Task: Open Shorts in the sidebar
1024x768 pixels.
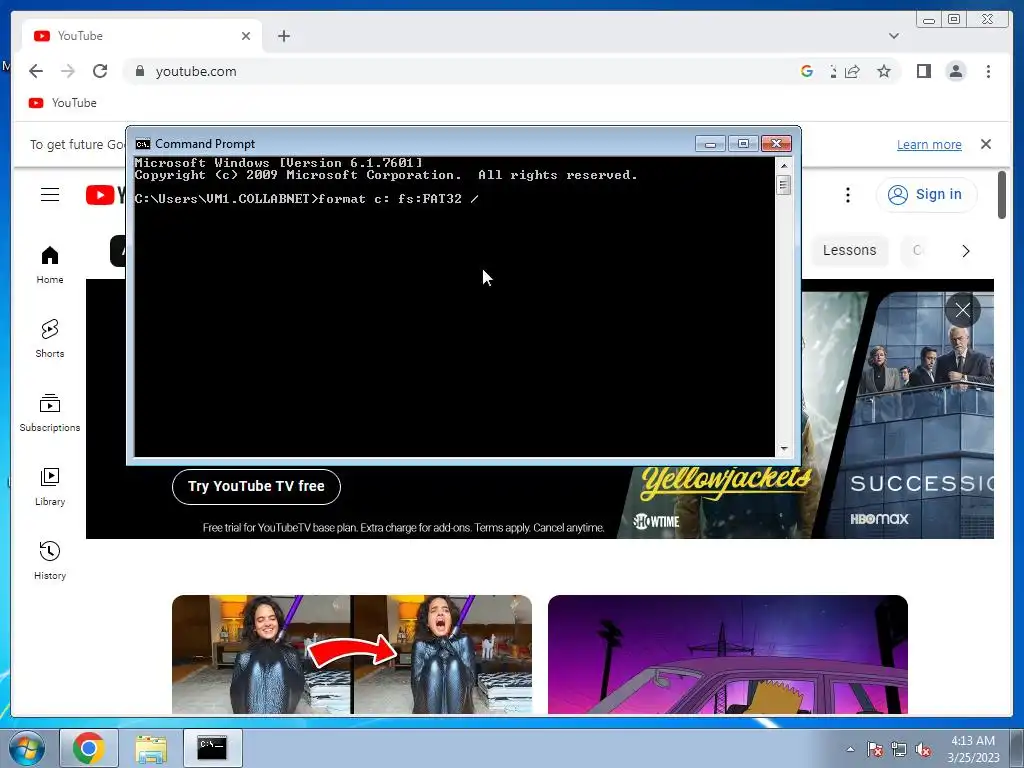Action: tap(50, 338)
